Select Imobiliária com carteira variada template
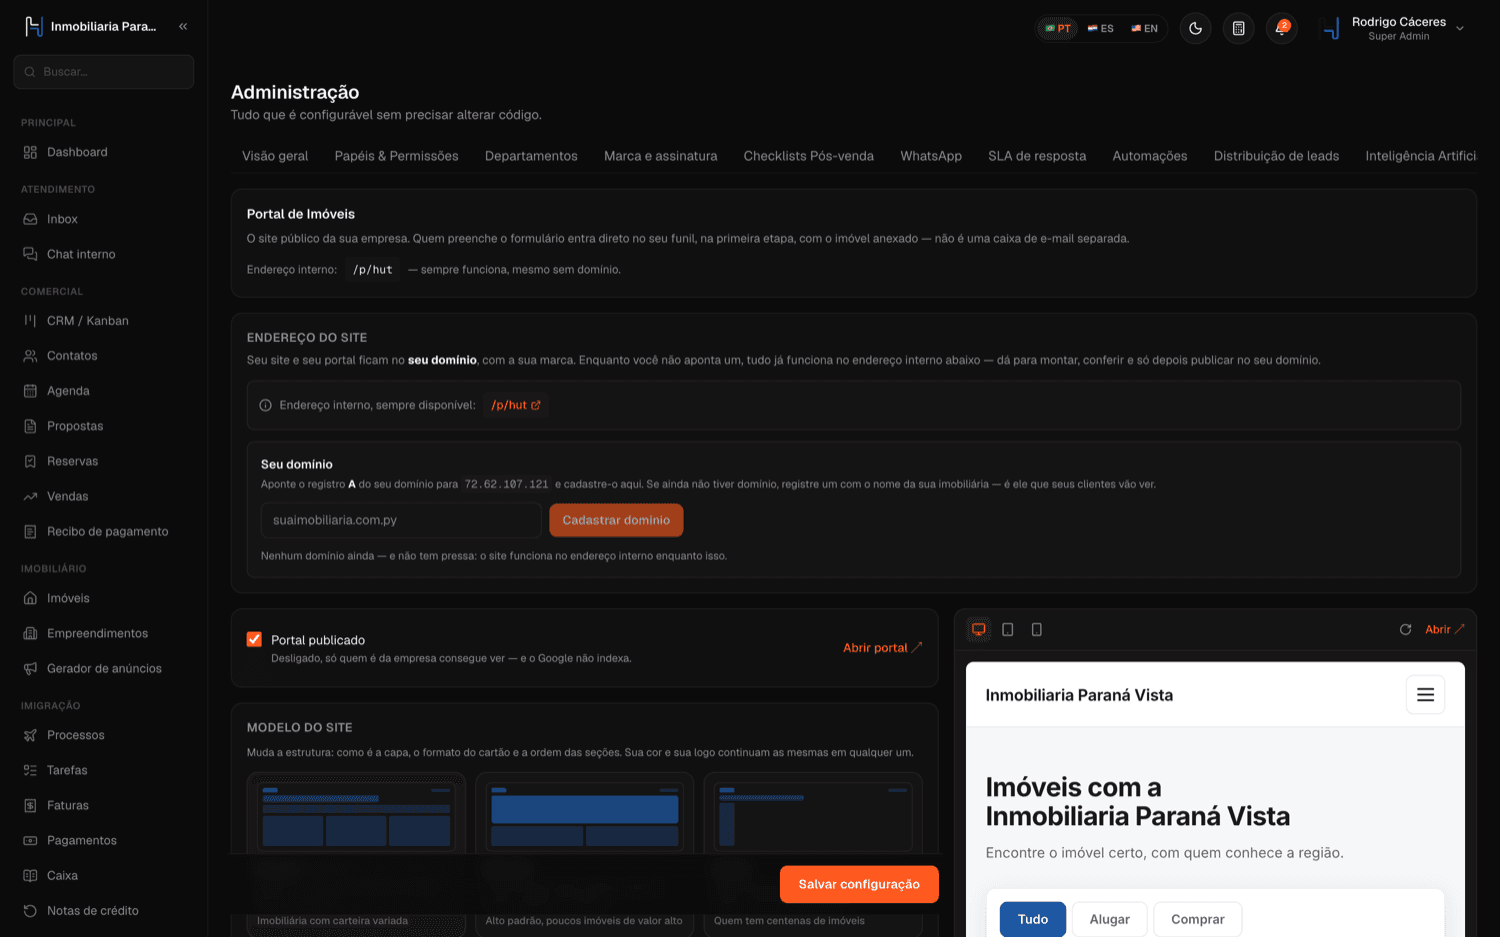 click(x=356, y=853)
